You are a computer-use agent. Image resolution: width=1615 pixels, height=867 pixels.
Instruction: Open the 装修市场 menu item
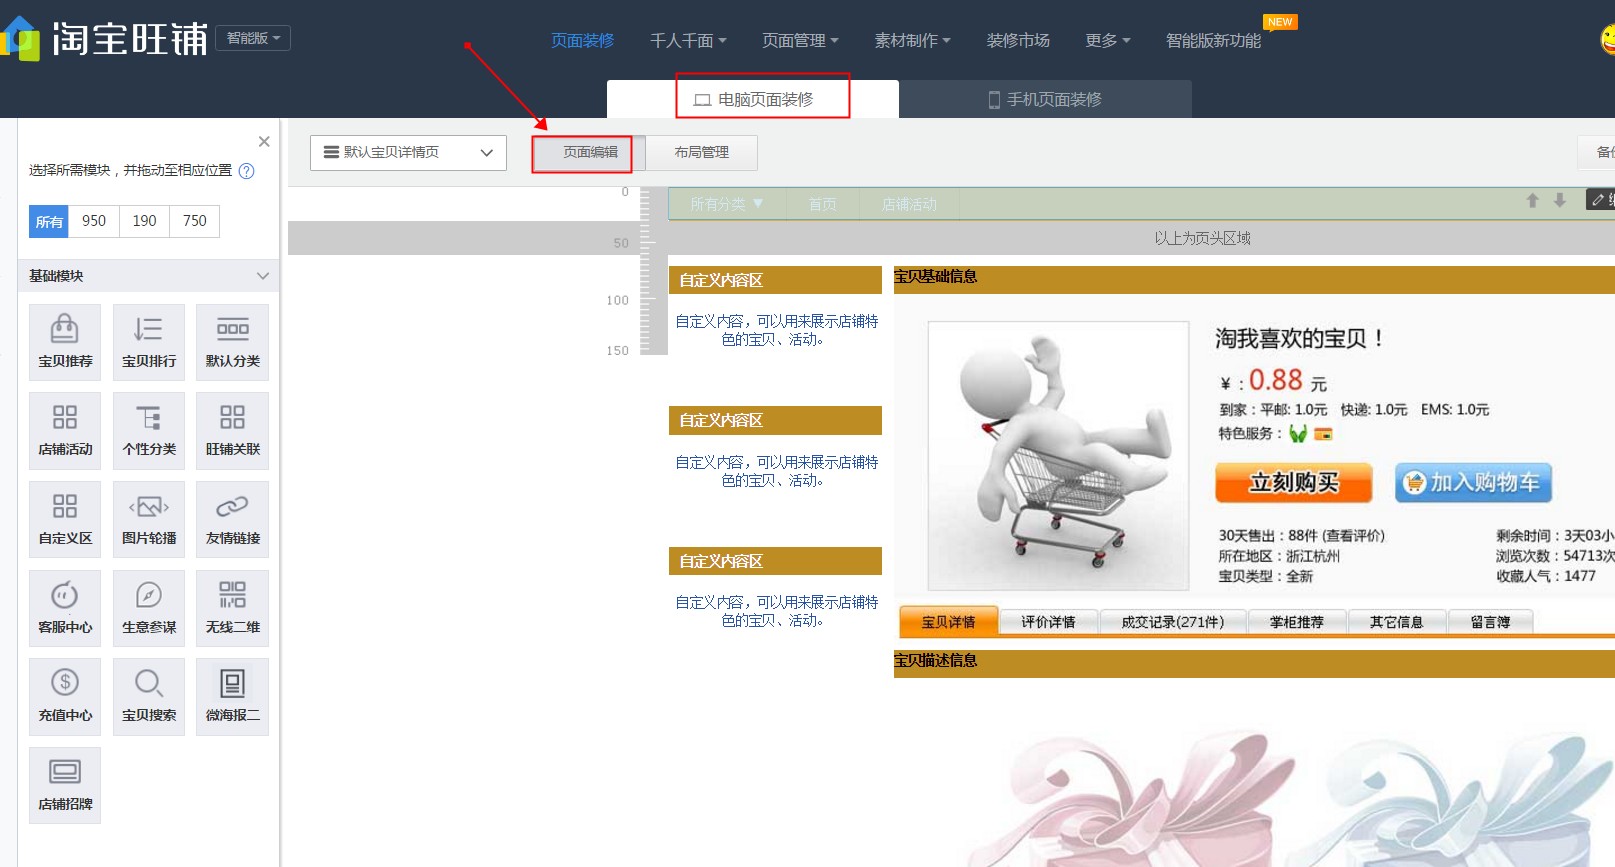click(x=1018, y=41)
